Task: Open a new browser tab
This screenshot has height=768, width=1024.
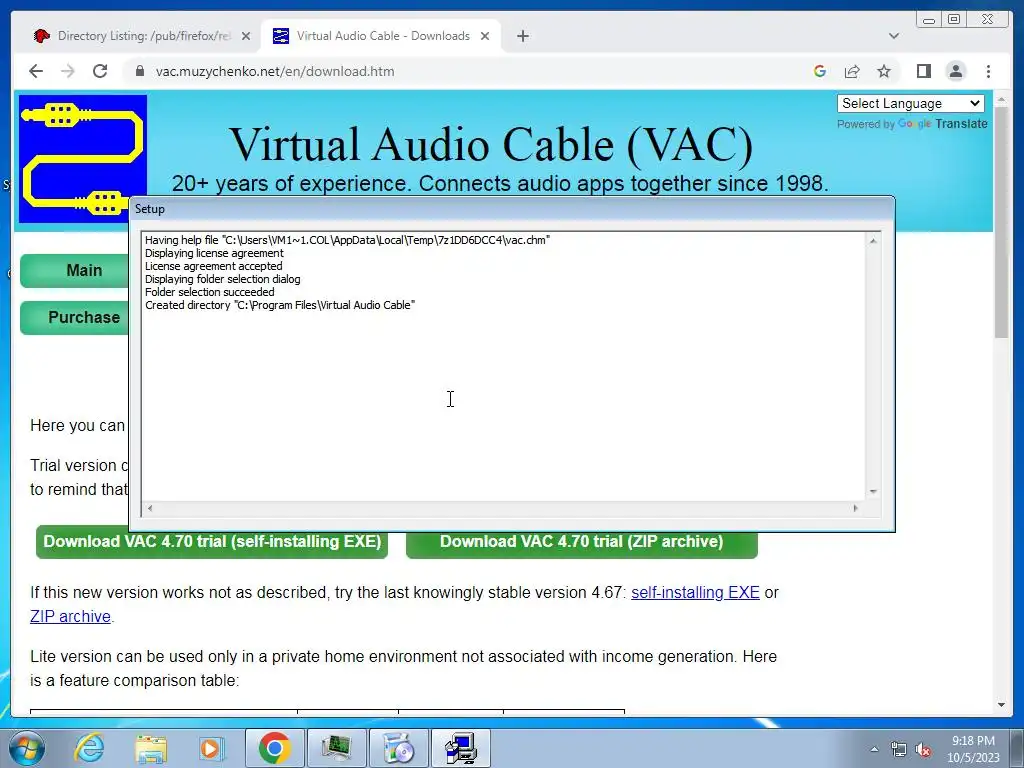Action: (x=522, y=36)
